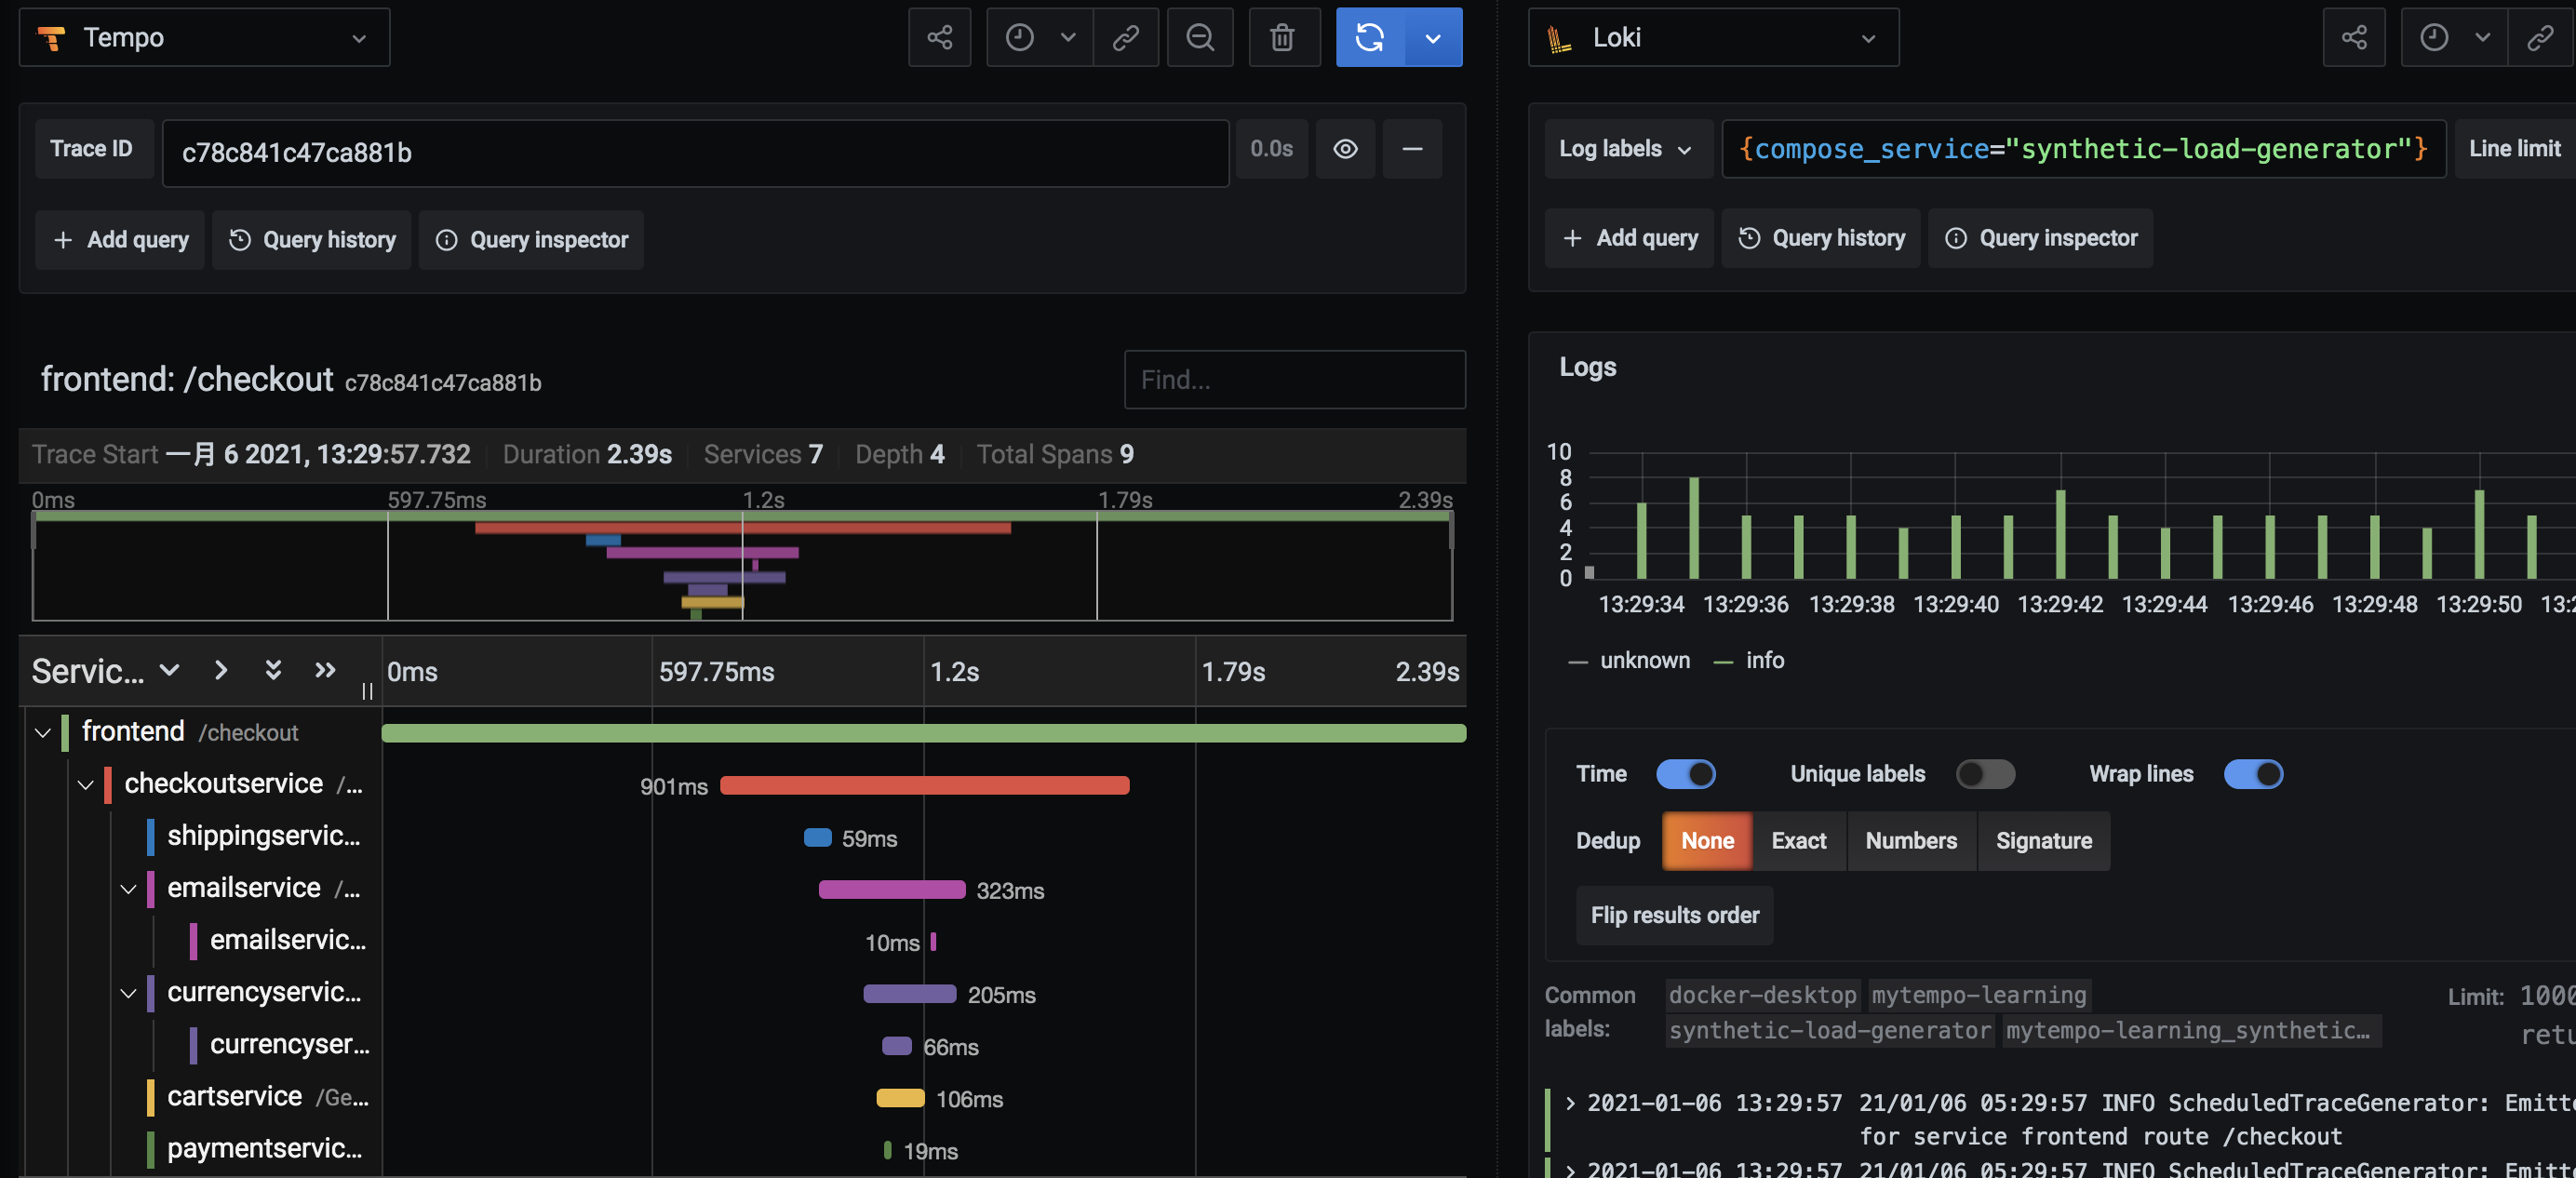Click the link icon in Loki toolbar
This screenshot has width=2576, height=1178.
pyautogui.click(x=2540, y=38)
